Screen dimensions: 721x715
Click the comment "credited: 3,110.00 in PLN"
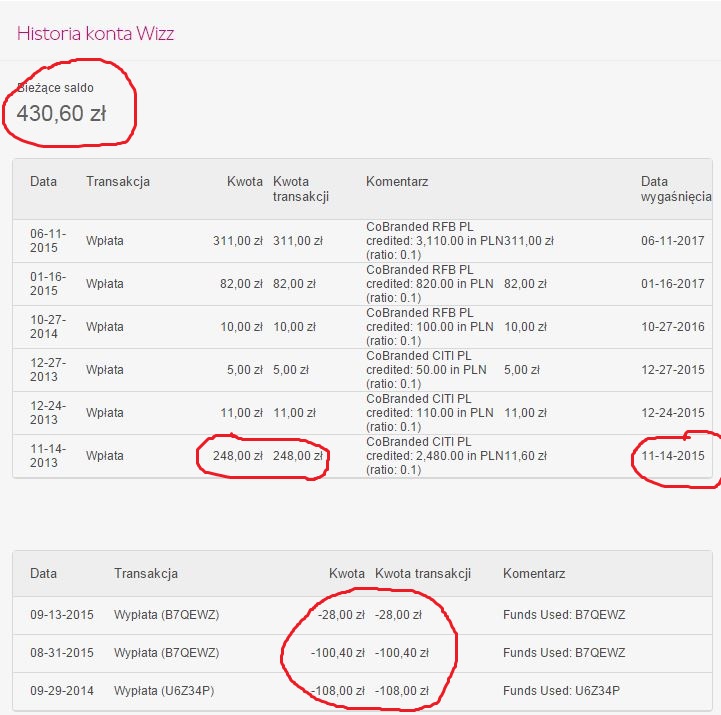click(435, 241)
